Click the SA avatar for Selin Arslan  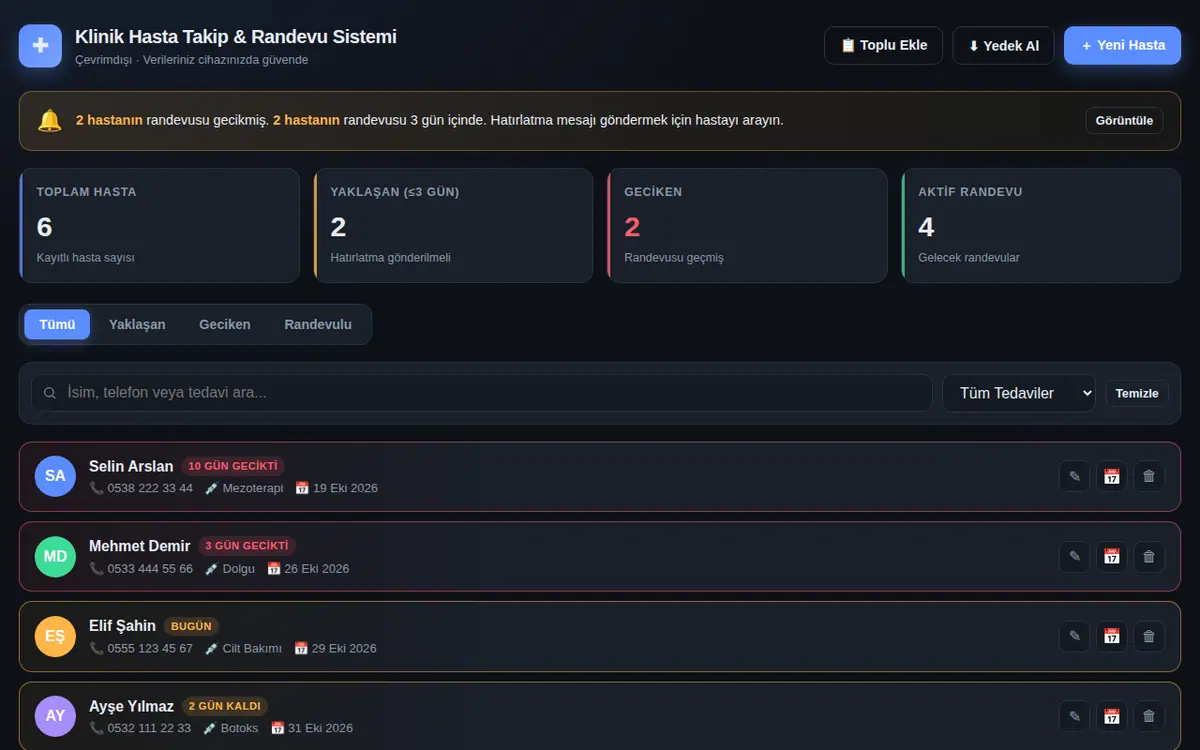pyautogui.click(x=55, y=476)
